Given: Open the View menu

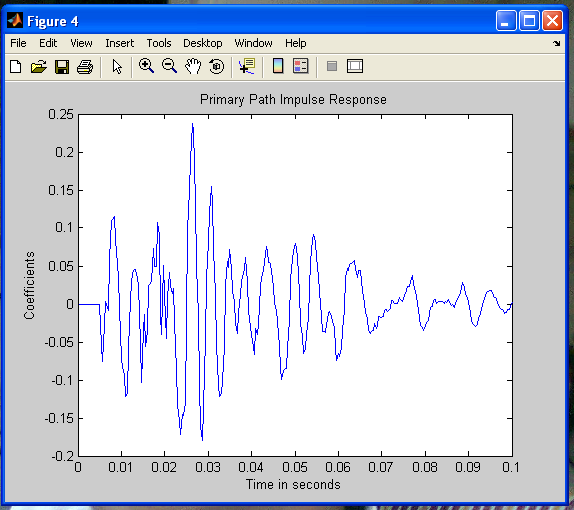Looking at the screenshot, I should pos(81,43).
